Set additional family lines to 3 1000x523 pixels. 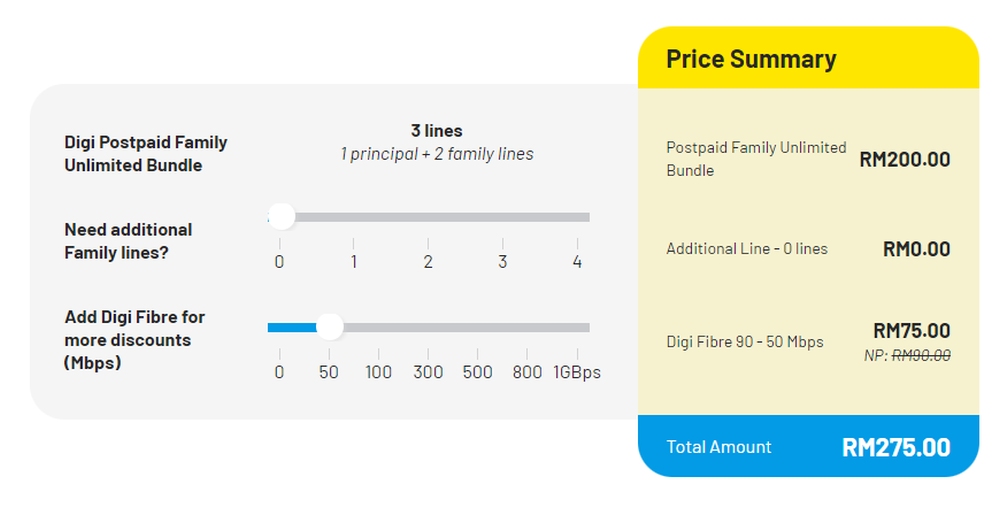tap(503, 217)
